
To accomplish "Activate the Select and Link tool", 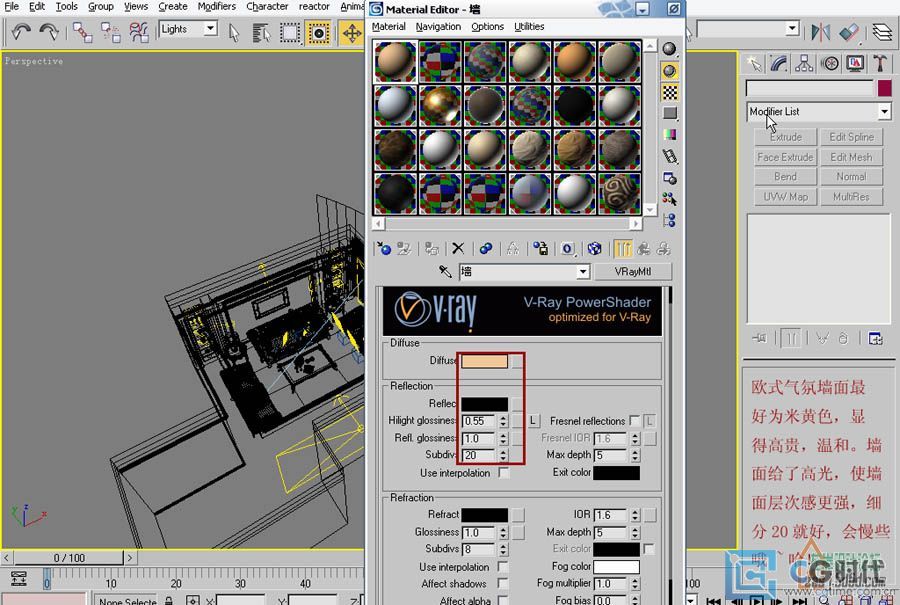I will (x=82, y=32).
